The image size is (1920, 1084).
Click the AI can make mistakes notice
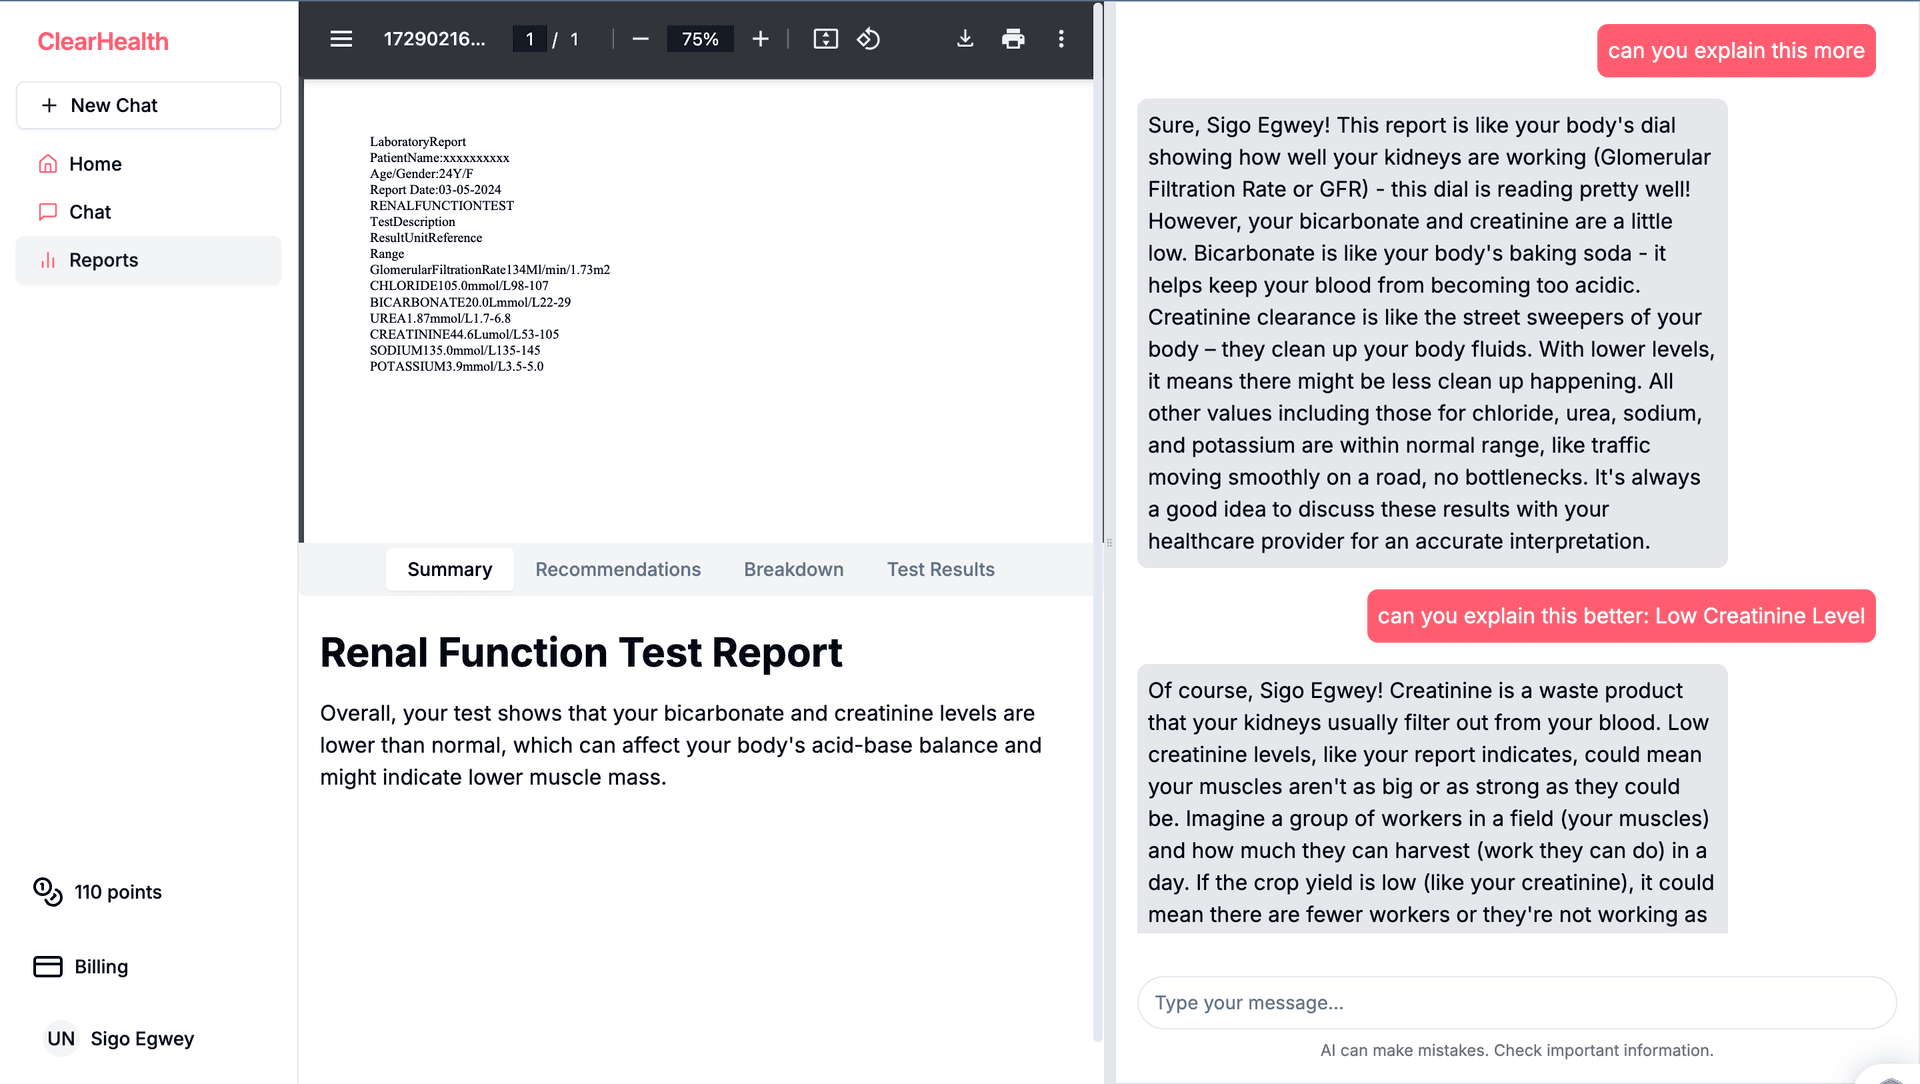[x=1516, y=1050]
